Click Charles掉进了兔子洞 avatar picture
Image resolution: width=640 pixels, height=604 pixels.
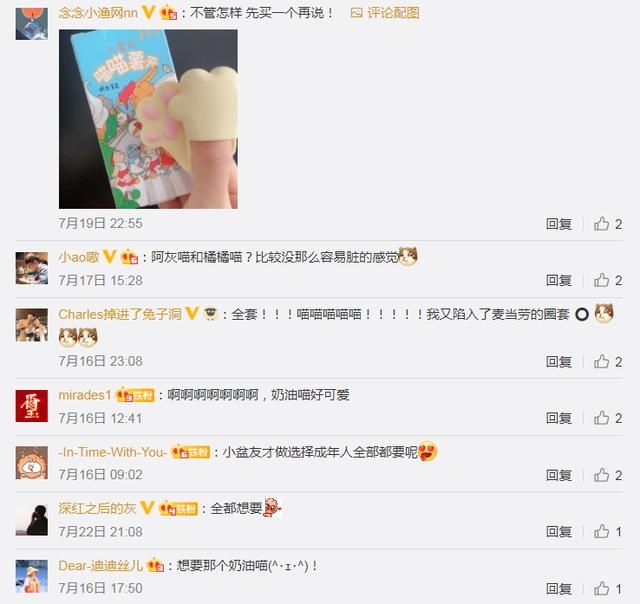(32, 325)
